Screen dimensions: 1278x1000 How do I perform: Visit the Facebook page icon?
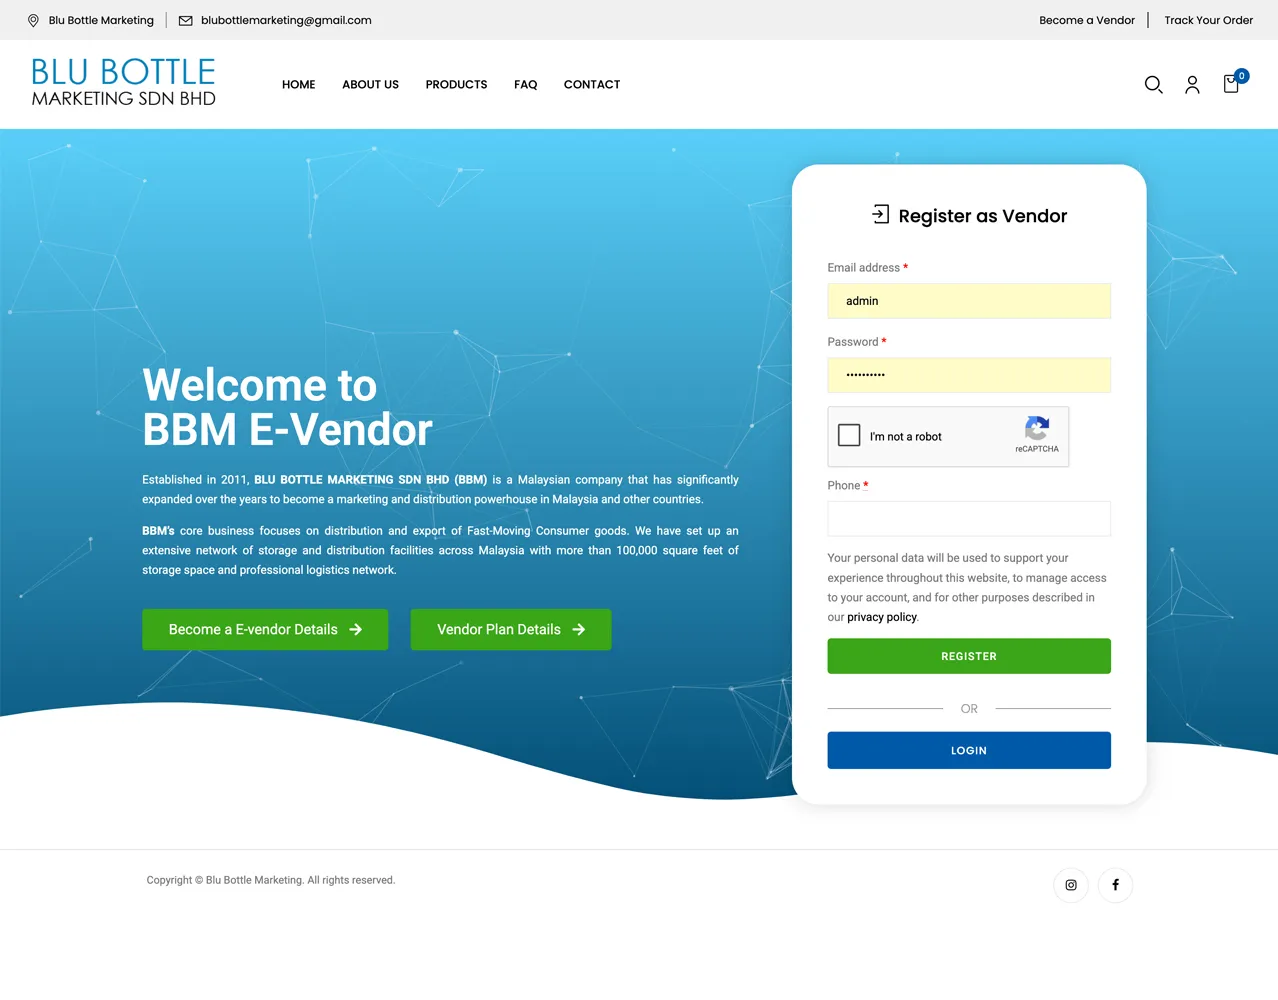(1115, 885)
